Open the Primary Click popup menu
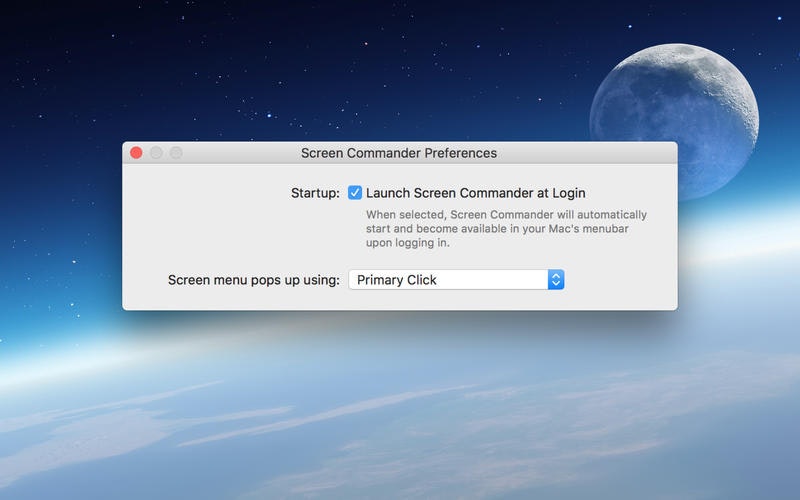 [456, 280]
